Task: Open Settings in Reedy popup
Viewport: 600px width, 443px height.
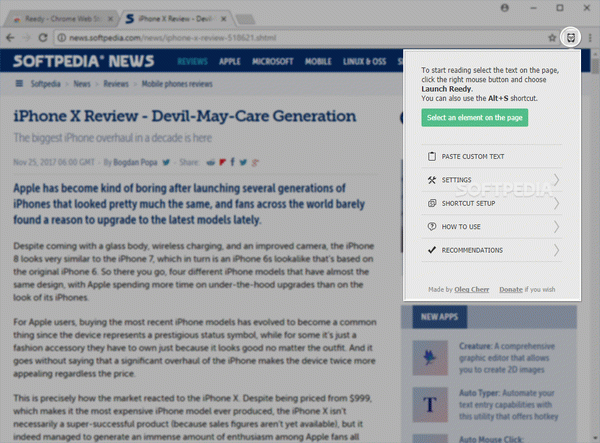Action: [492, 180]
